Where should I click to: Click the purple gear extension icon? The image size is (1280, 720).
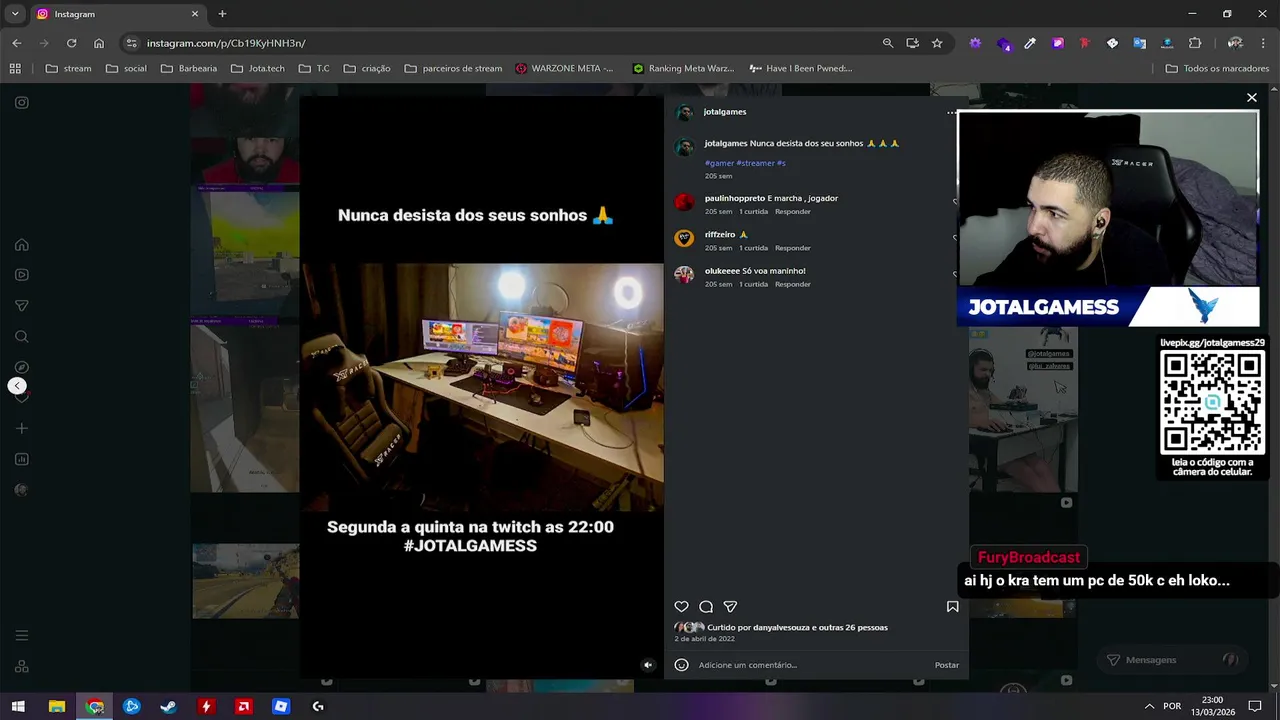pos(975,43)
